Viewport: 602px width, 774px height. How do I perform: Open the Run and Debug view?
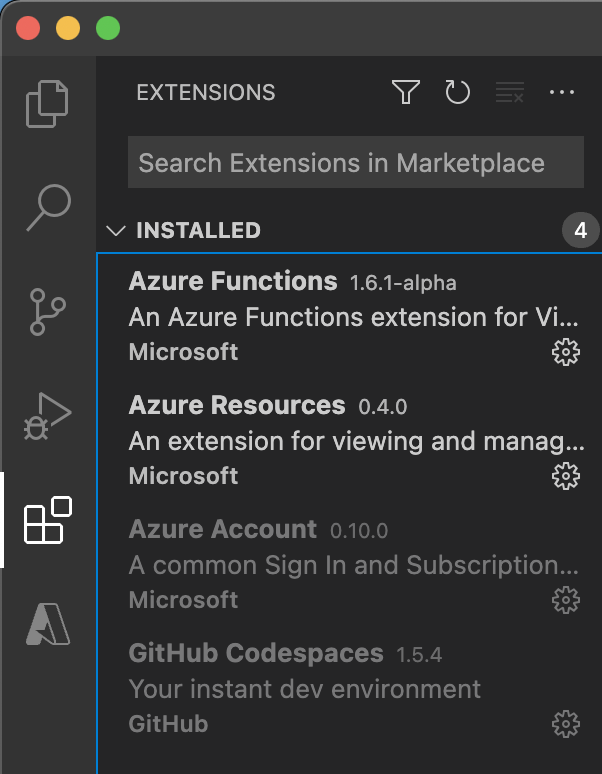click(x=48, y=415)
